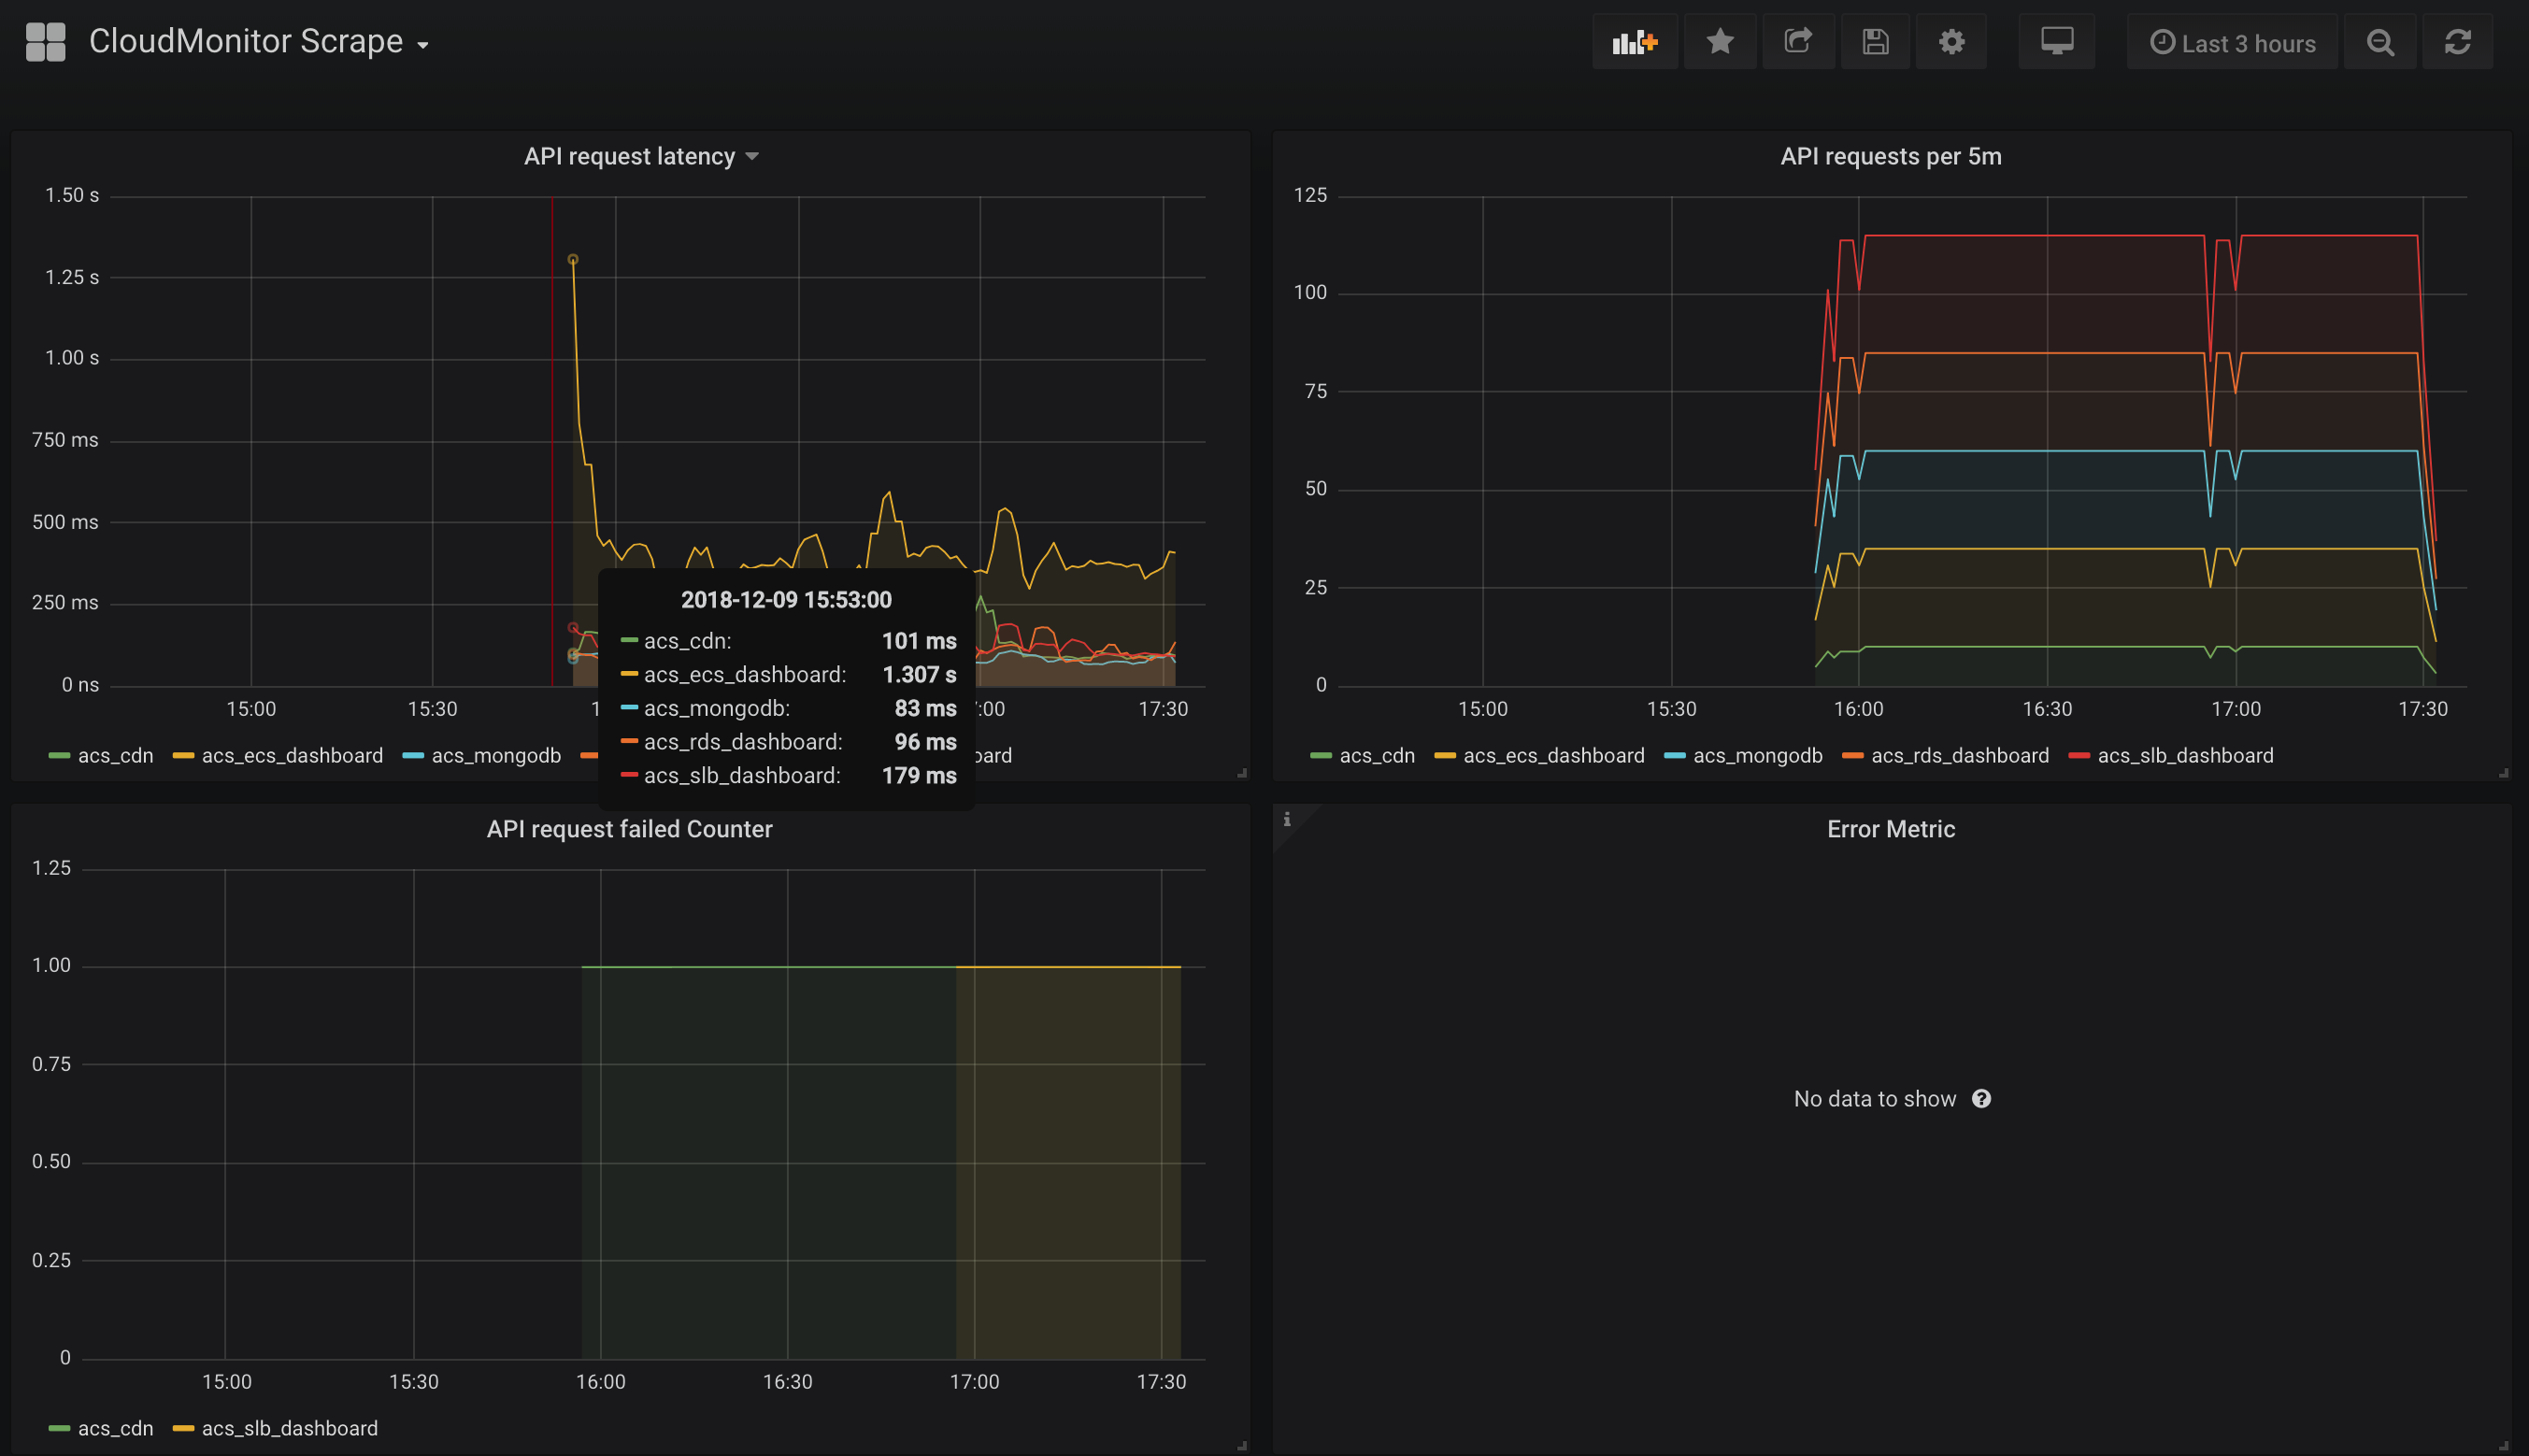
Task: Toggle acs_mongodb series in latency legend
Action: point(495,756)
